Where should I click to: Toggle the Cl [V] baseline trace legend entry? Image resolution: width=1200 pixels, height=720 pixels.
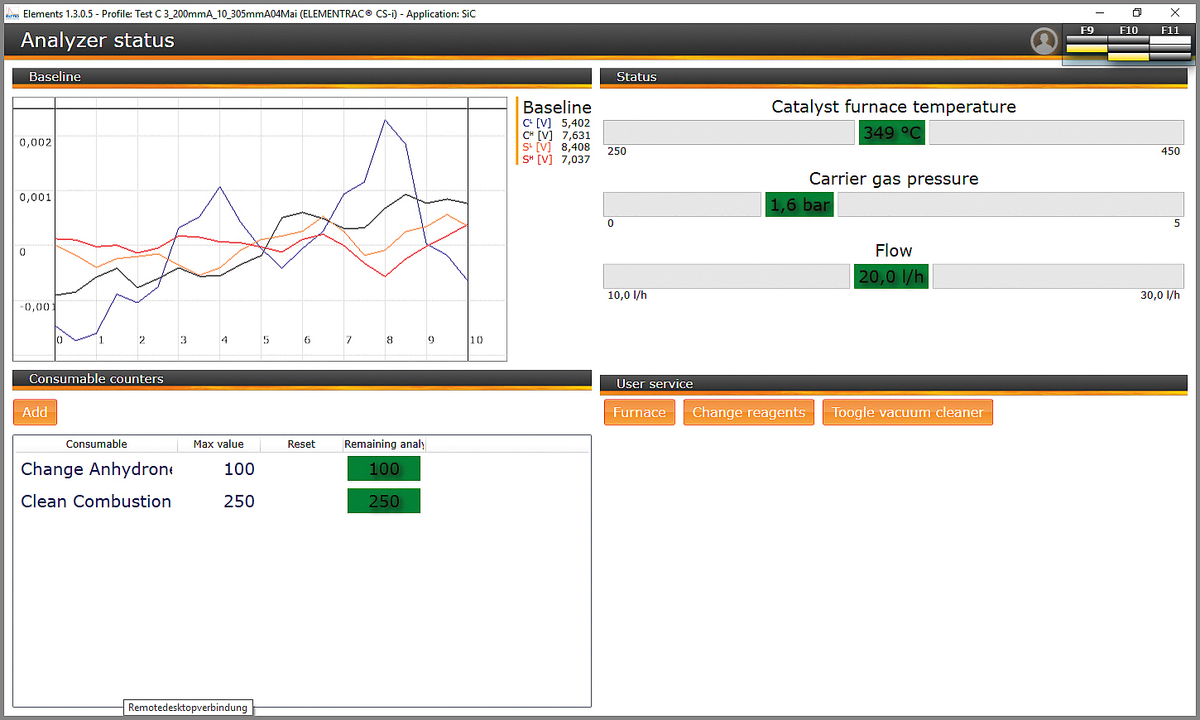point(536,122)
